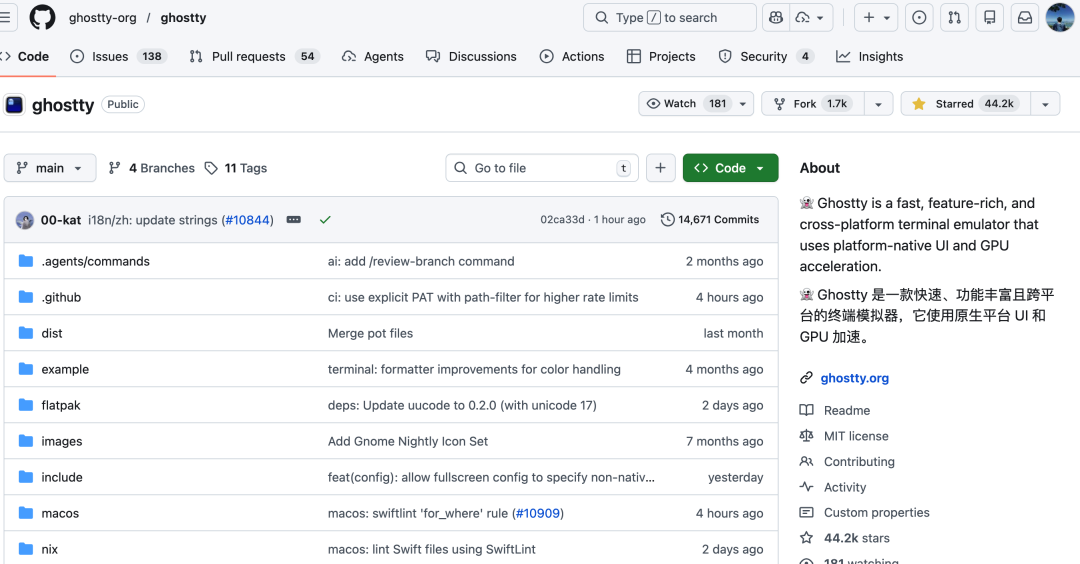Click the macos folder icon
The width and height of the screenshot is (1080, 564).
[26, 513]
